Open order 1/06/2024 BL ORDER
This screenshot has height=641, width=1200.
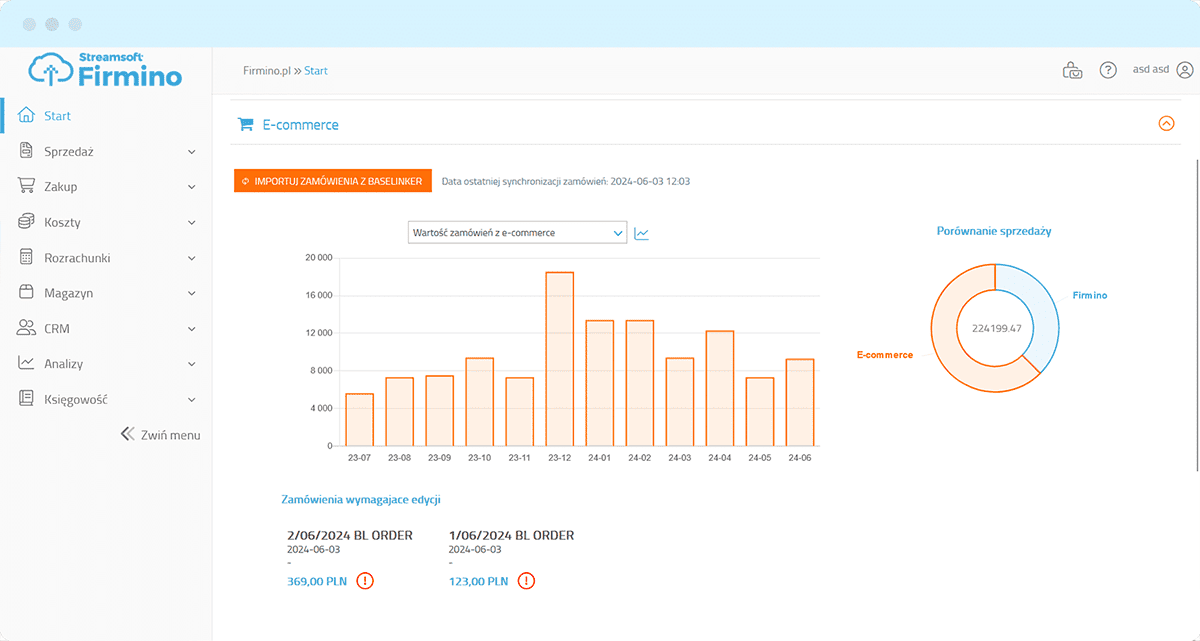coord(511,535)
